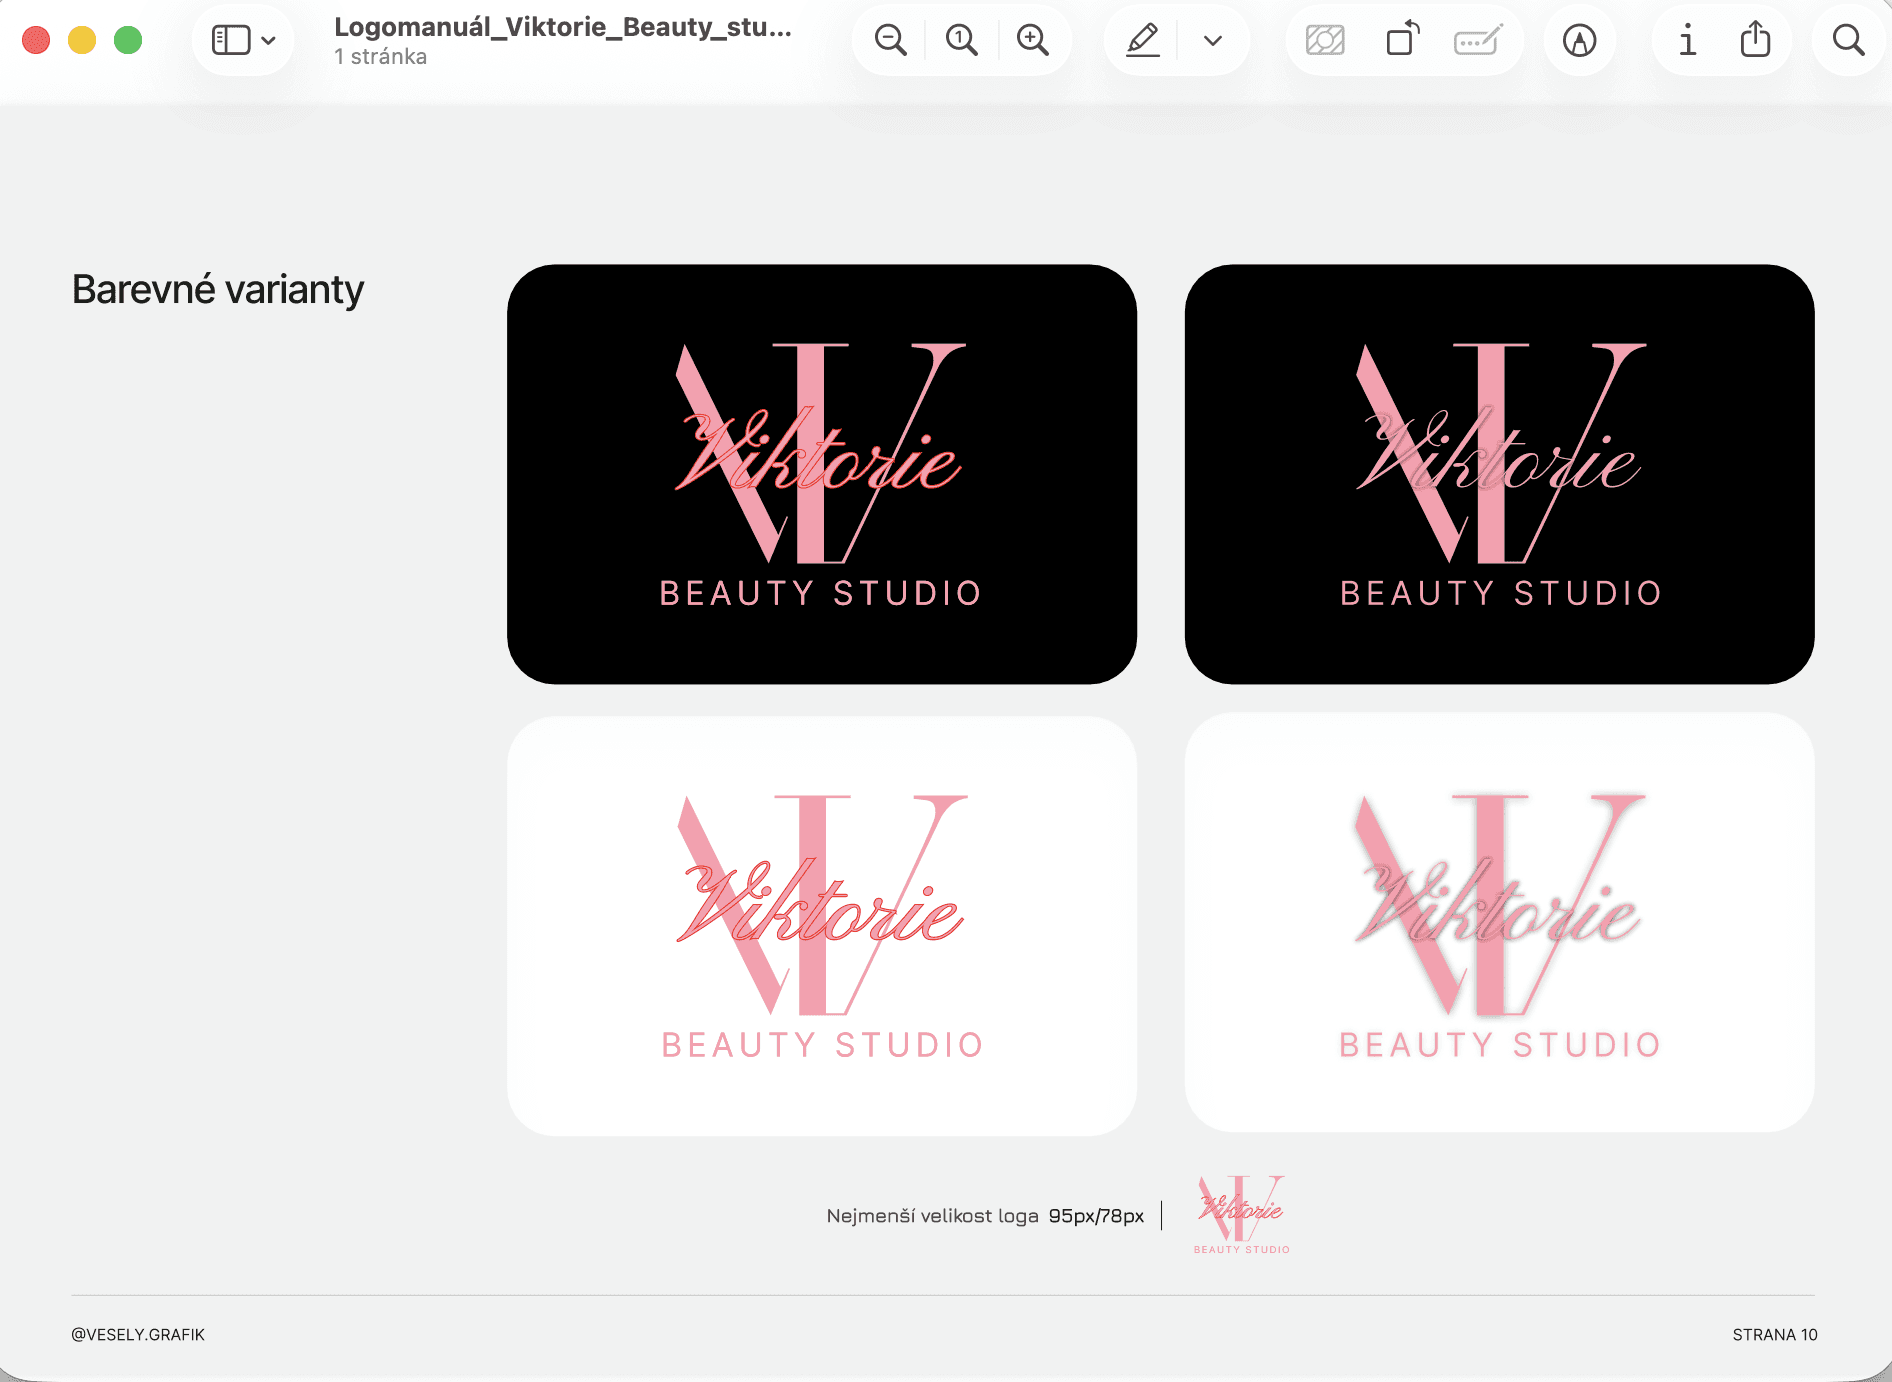Image resolution: width=1892 pixels, height=1382 pixels.
Task: Open the document info inspector
Action: pos(1688,41)
